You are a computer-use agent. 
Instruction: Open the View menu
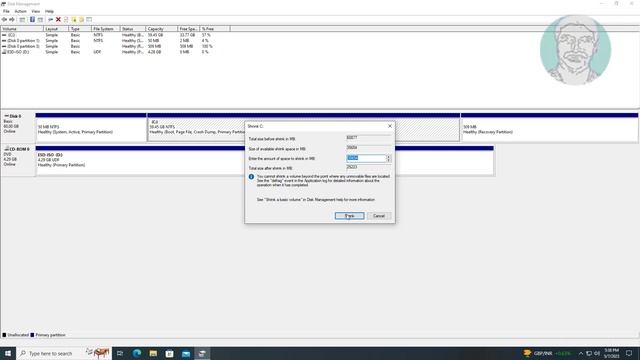[x=36, y=11]
